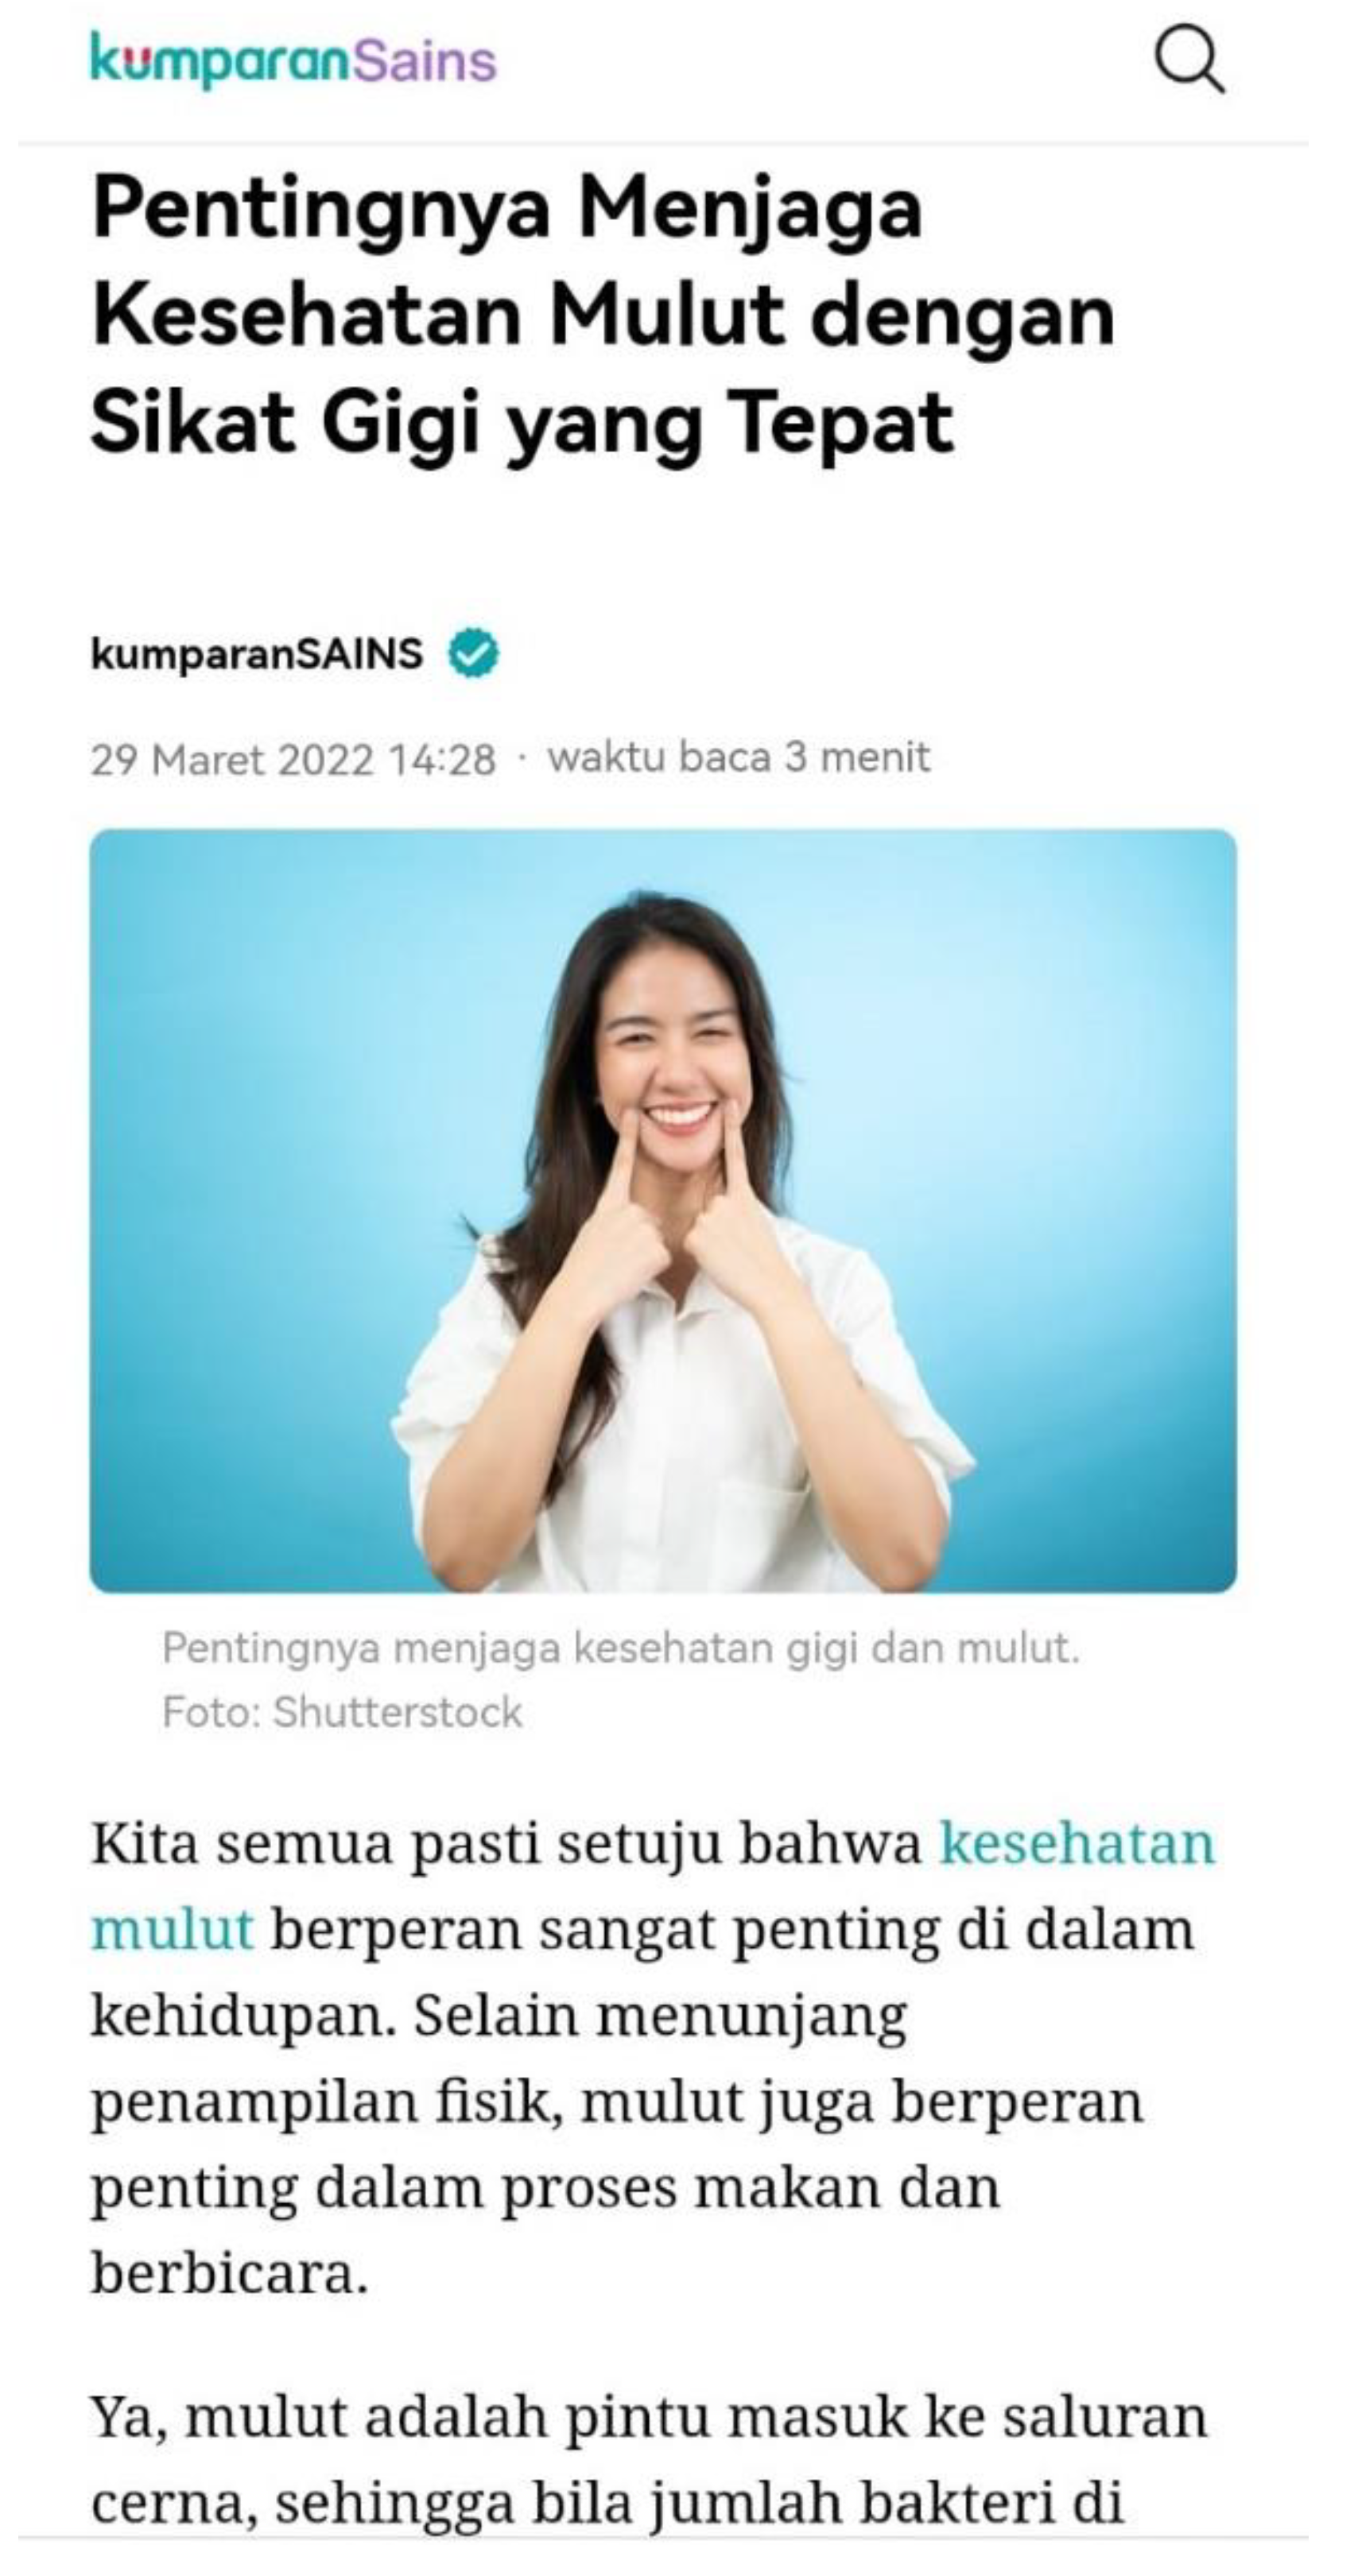This screenshot has width=1358, height=2576.
Task: Click the 'waktu baca 3 menit' label
Action: (x=739, y=758)
